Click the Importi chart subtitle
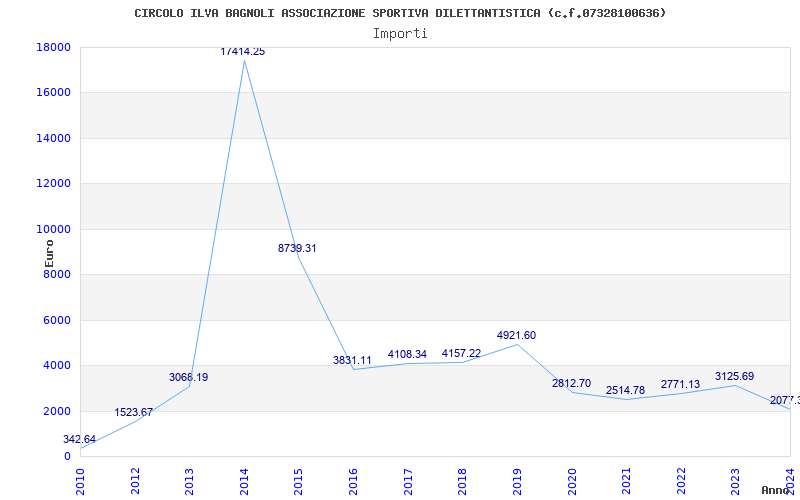 click(400, 33)
